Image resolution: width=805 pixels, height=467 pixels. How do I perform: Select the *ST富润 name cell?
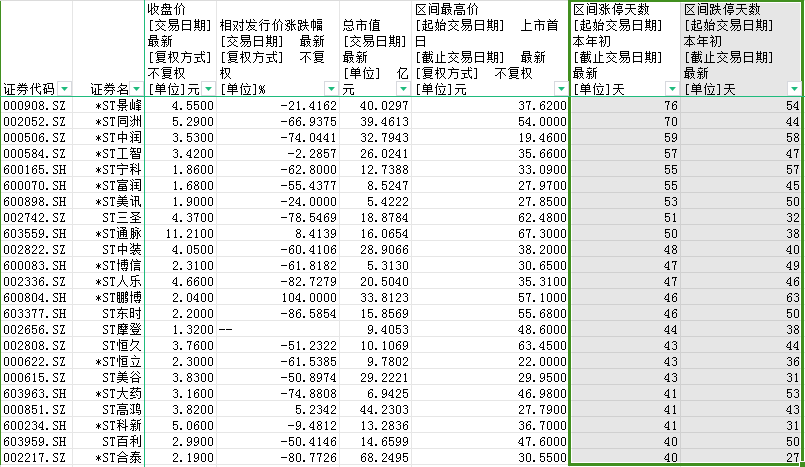[108, 185]
